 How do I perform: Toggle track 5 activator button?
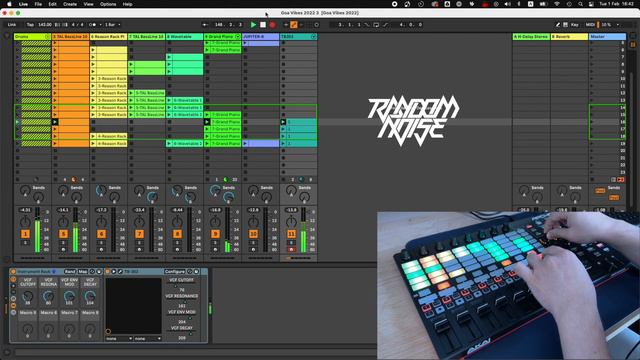point(63,234)
